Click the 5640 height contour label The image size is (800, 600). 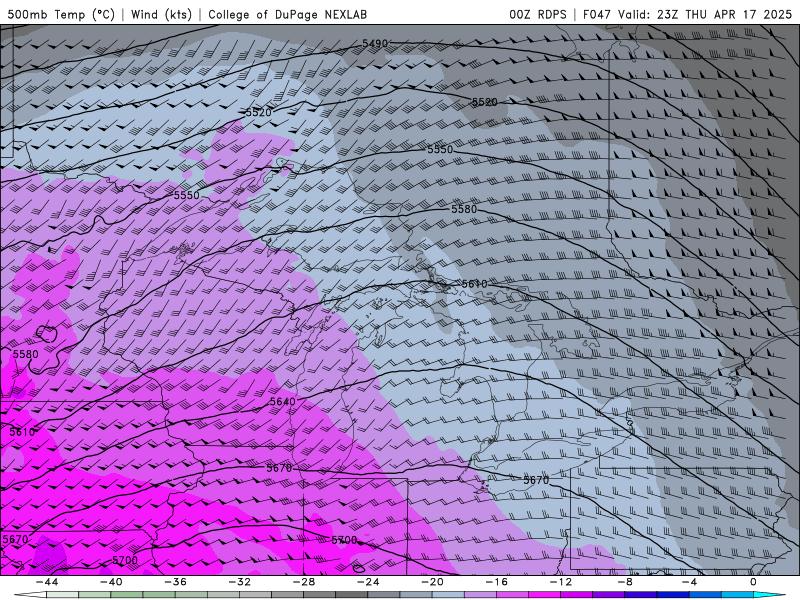(282, 402)
